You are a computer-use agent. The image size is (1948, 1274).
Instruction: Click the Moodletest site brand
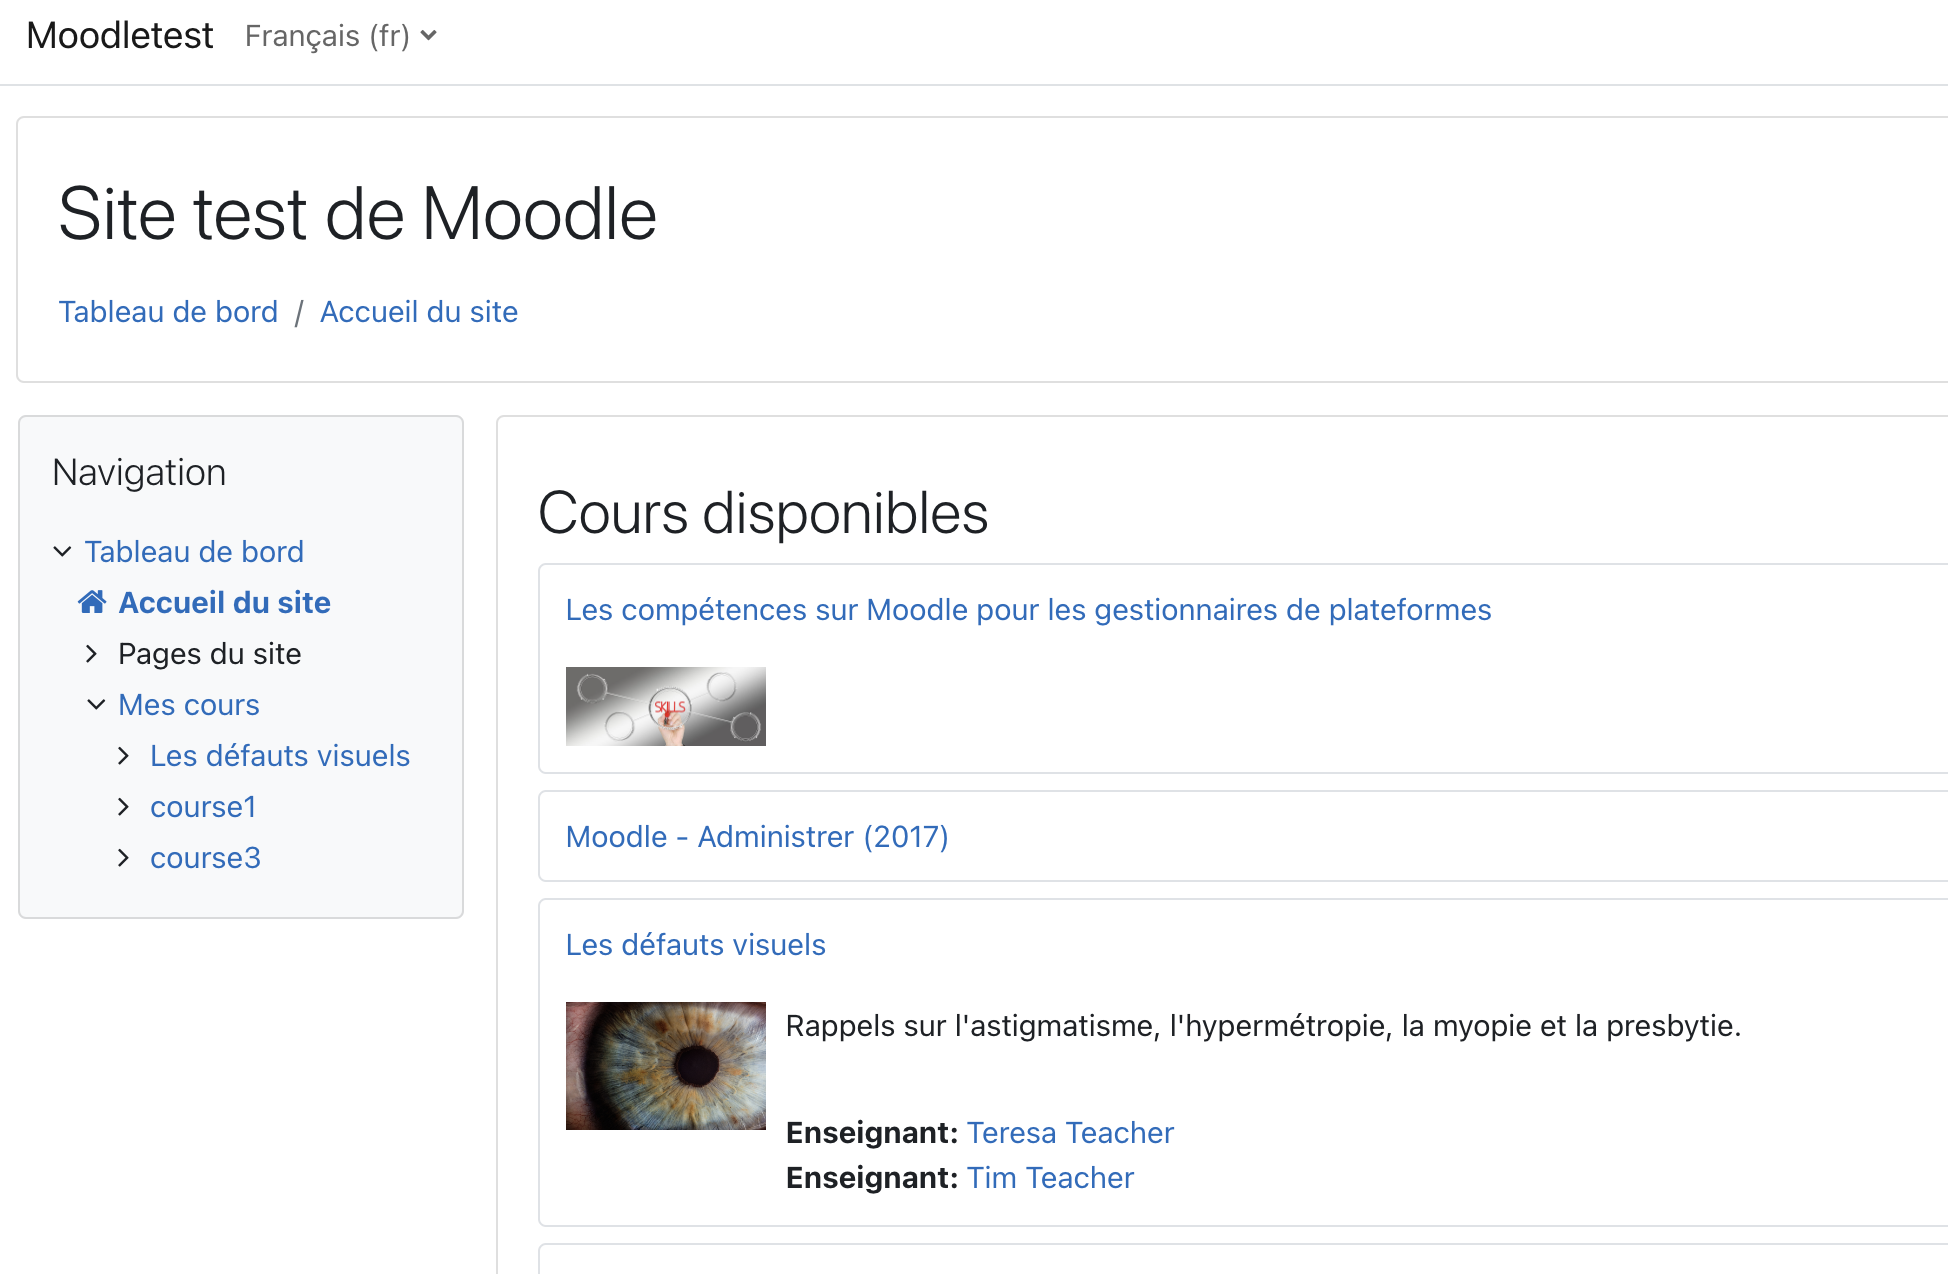(120, 36)
